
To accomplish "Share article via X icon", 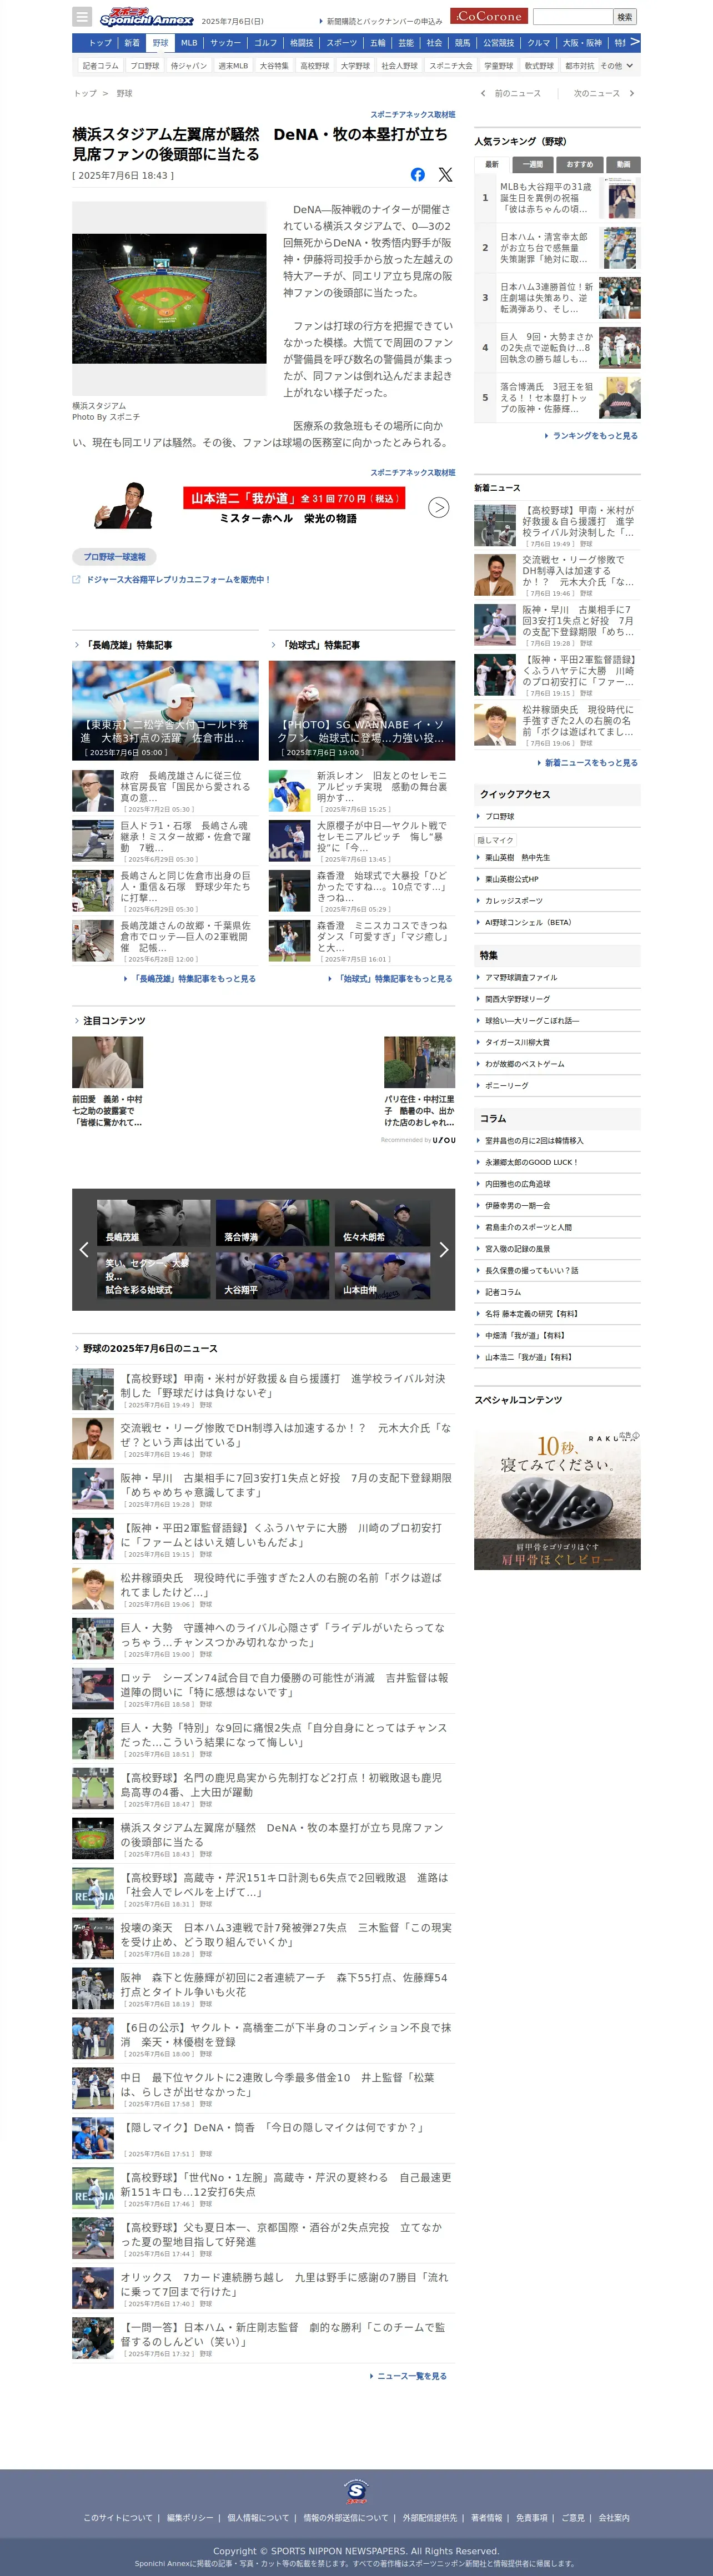I will click(445, 174).
